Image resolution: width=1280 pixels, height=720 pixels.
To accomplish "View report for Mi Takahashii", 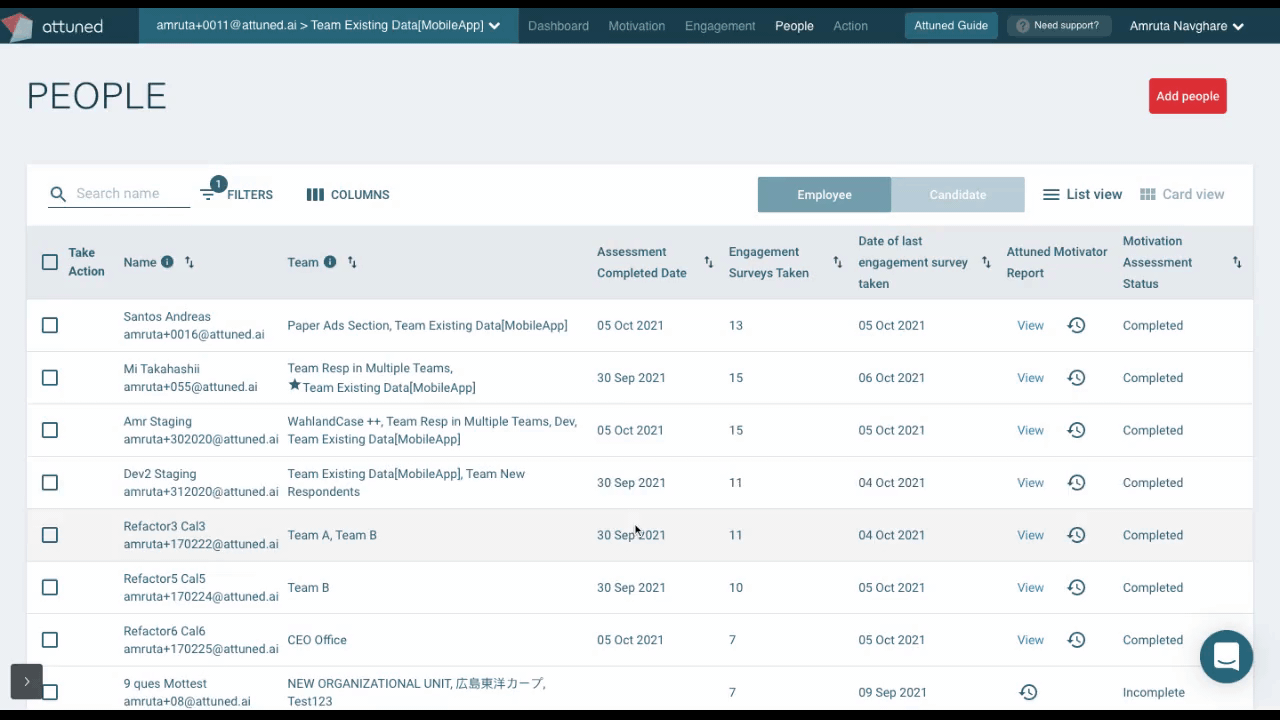I will click(1030, 378).
